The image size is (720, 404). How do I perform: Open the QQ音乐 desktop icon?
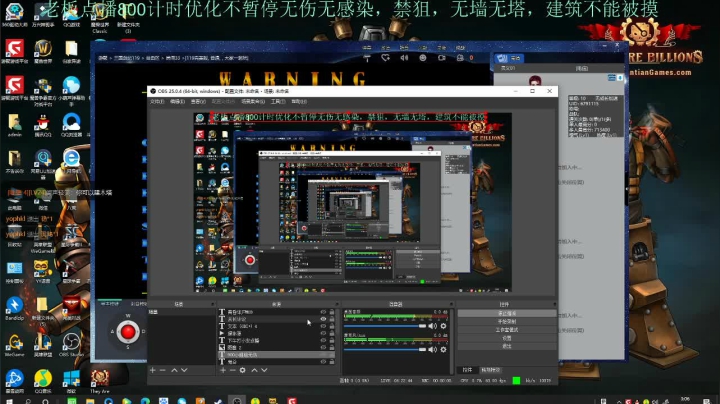43,382
